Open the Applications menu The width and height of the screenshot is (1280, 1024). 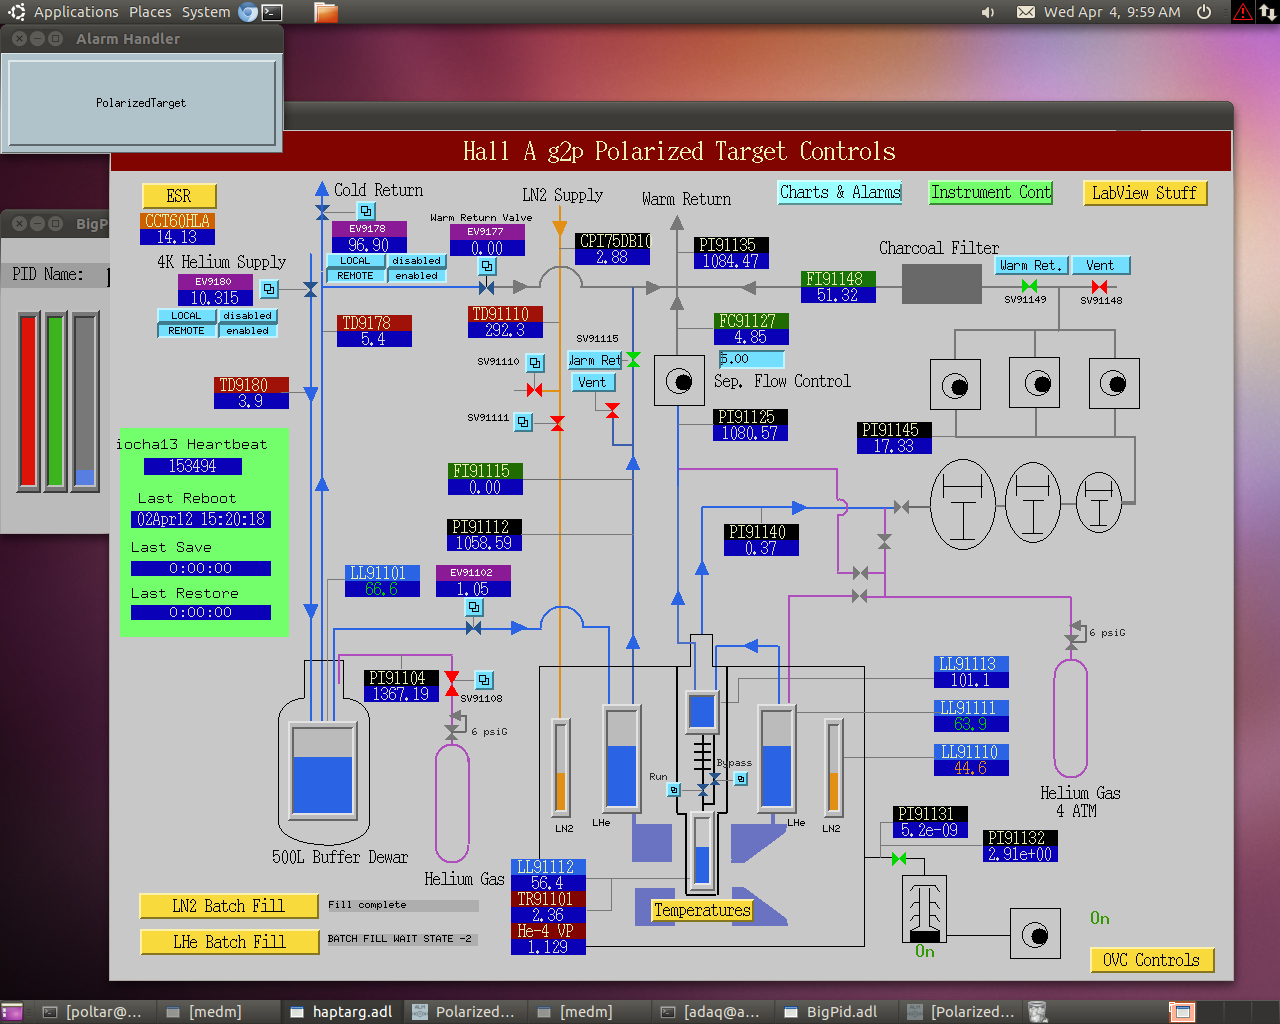76,12
